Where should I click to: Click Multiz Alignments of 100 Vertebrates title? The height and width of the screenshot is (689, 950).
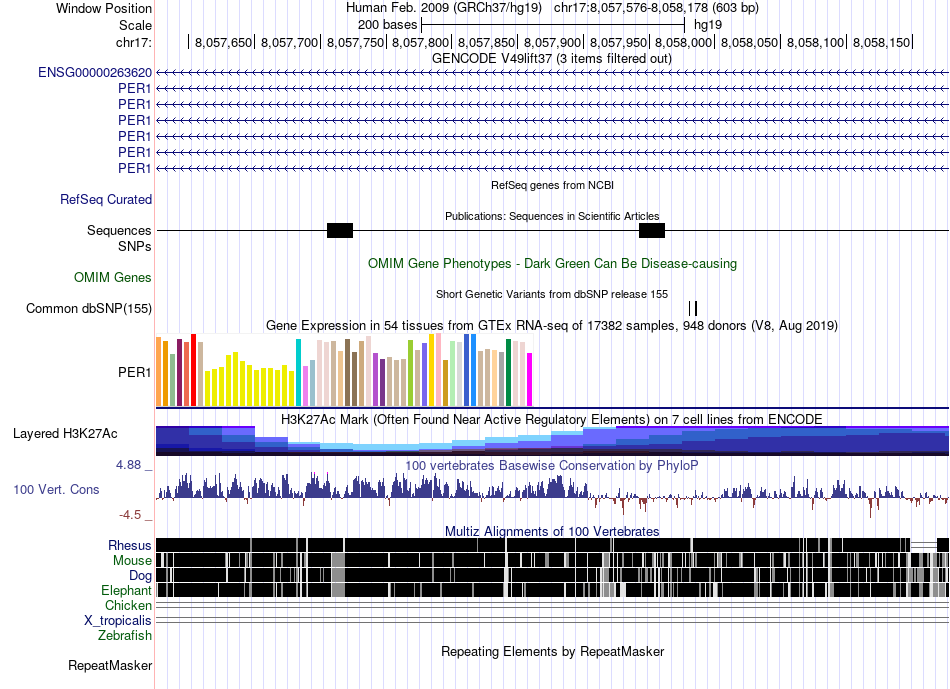(552, 531)
